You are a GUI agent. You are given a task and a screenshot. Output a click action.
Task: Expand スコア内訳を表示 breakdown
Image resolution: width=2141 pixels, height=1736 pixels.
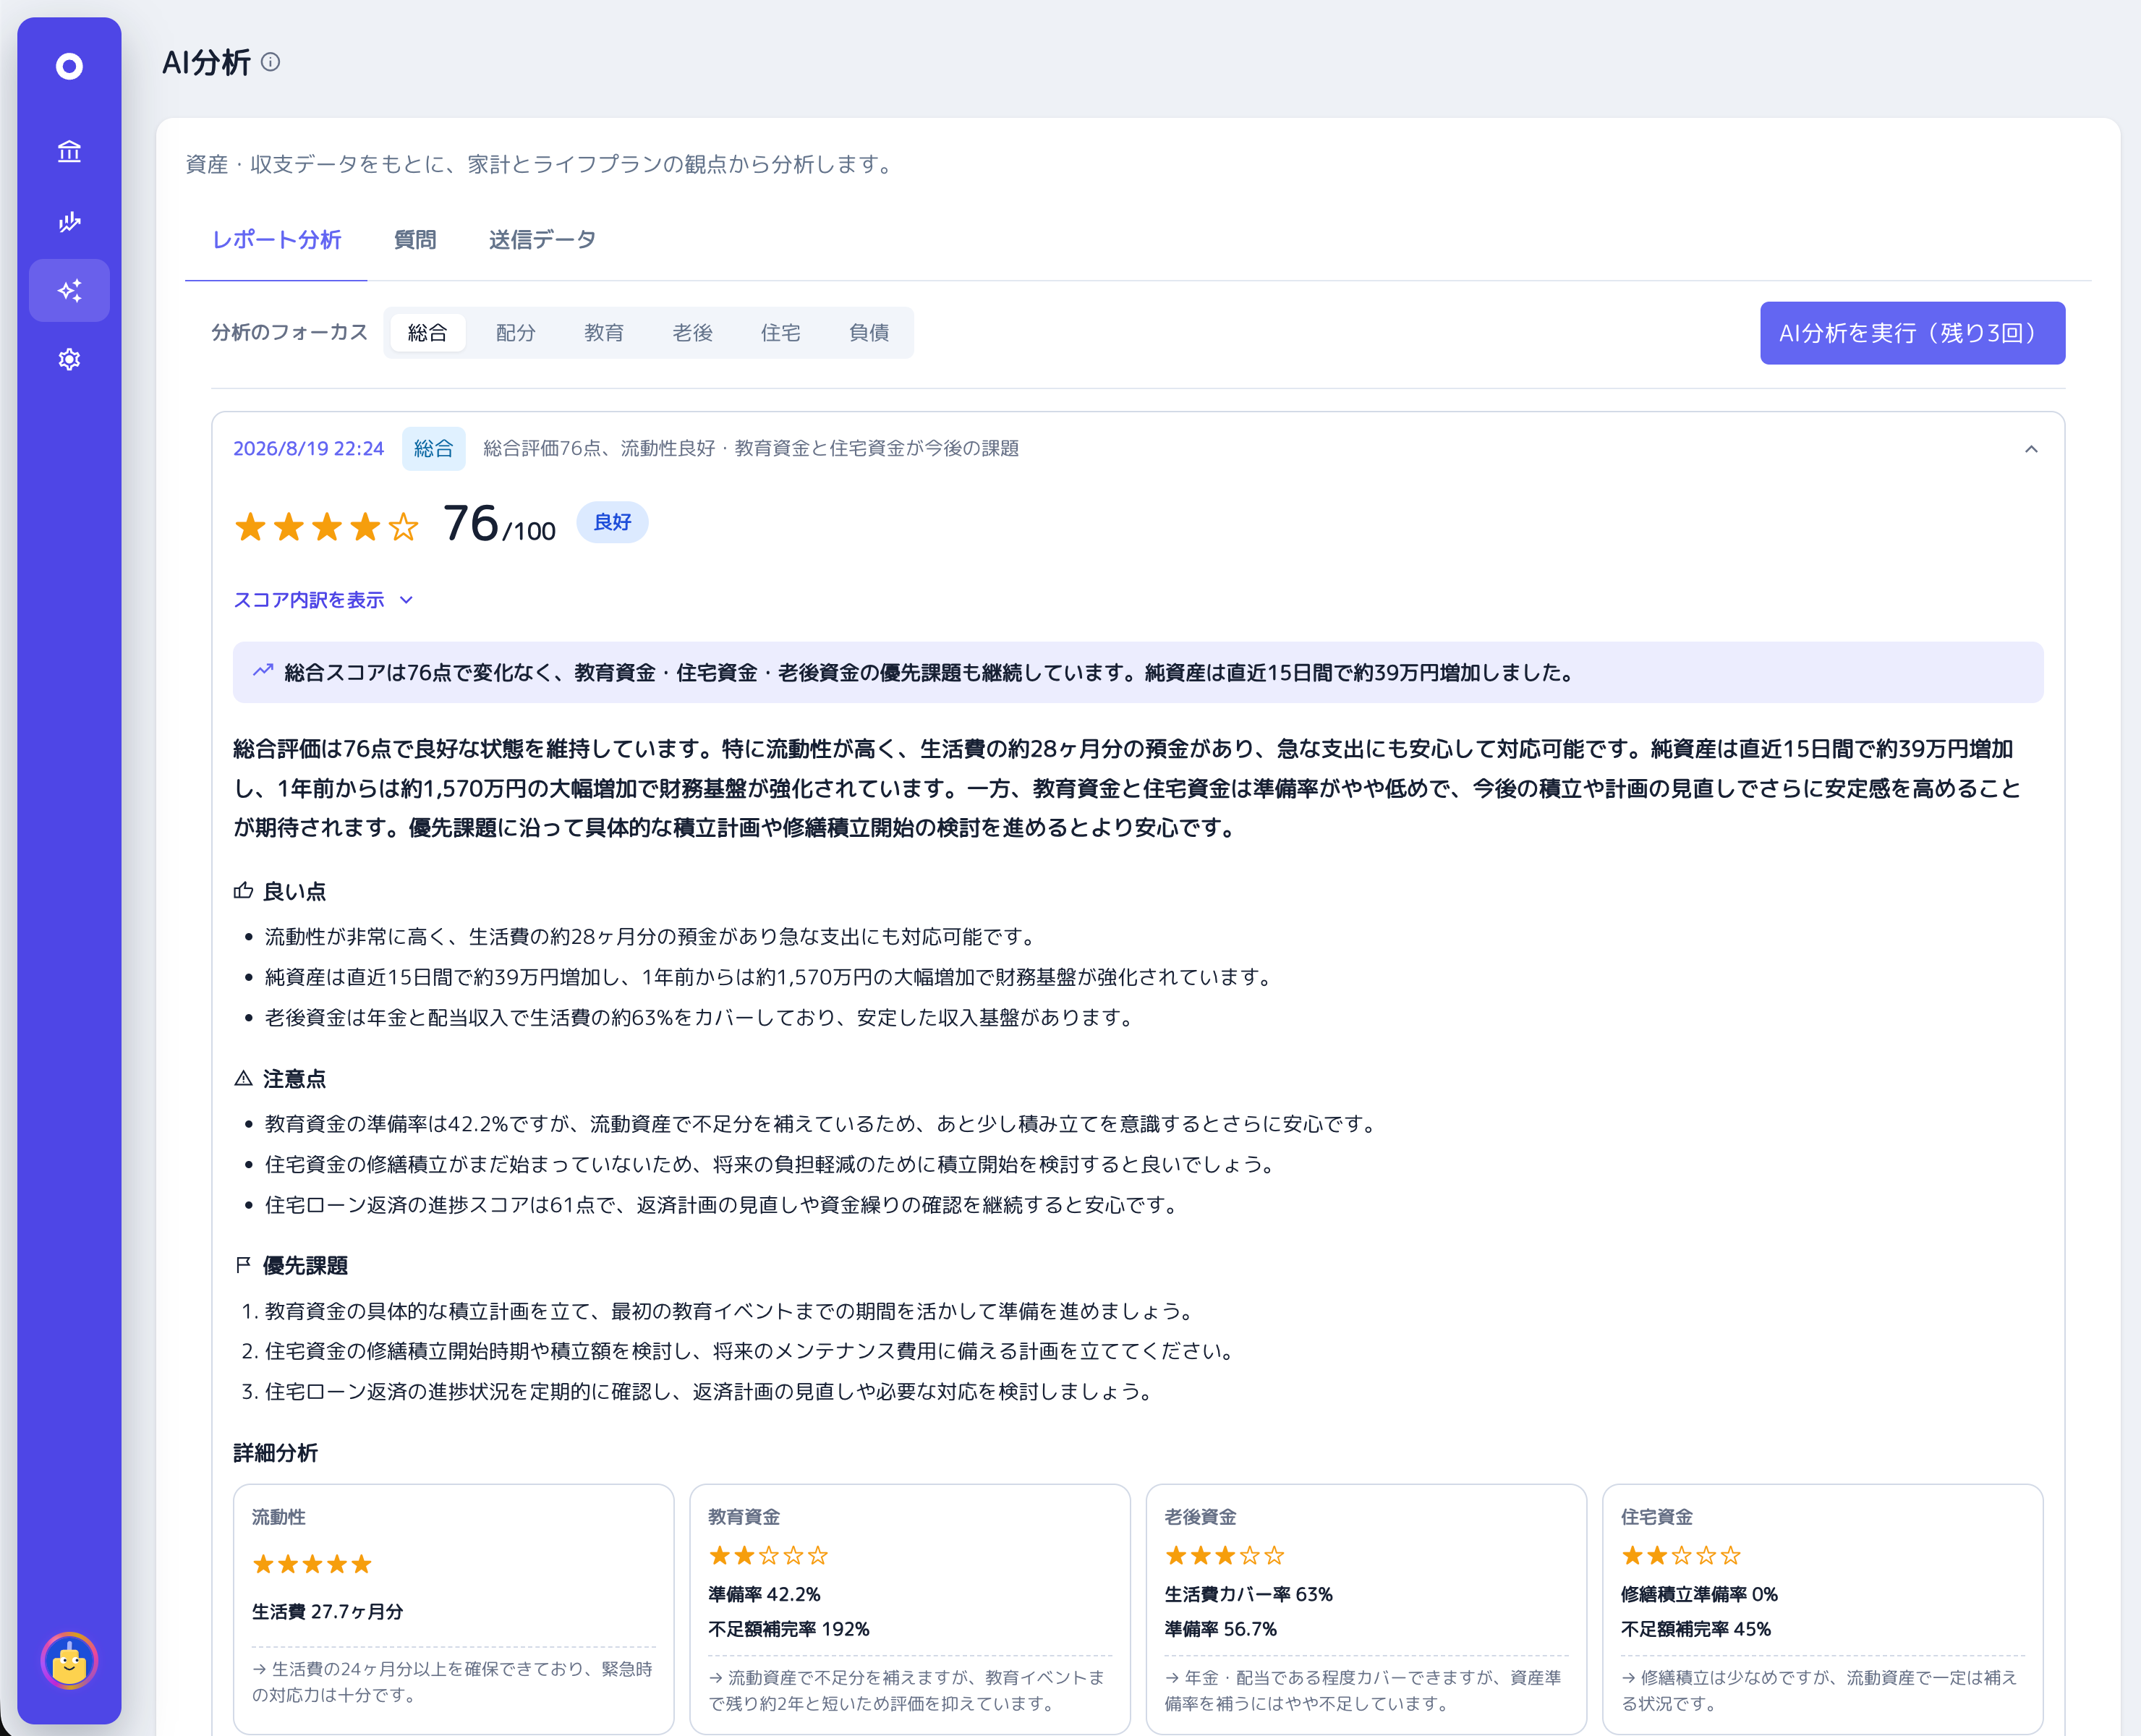pos(323,600)
